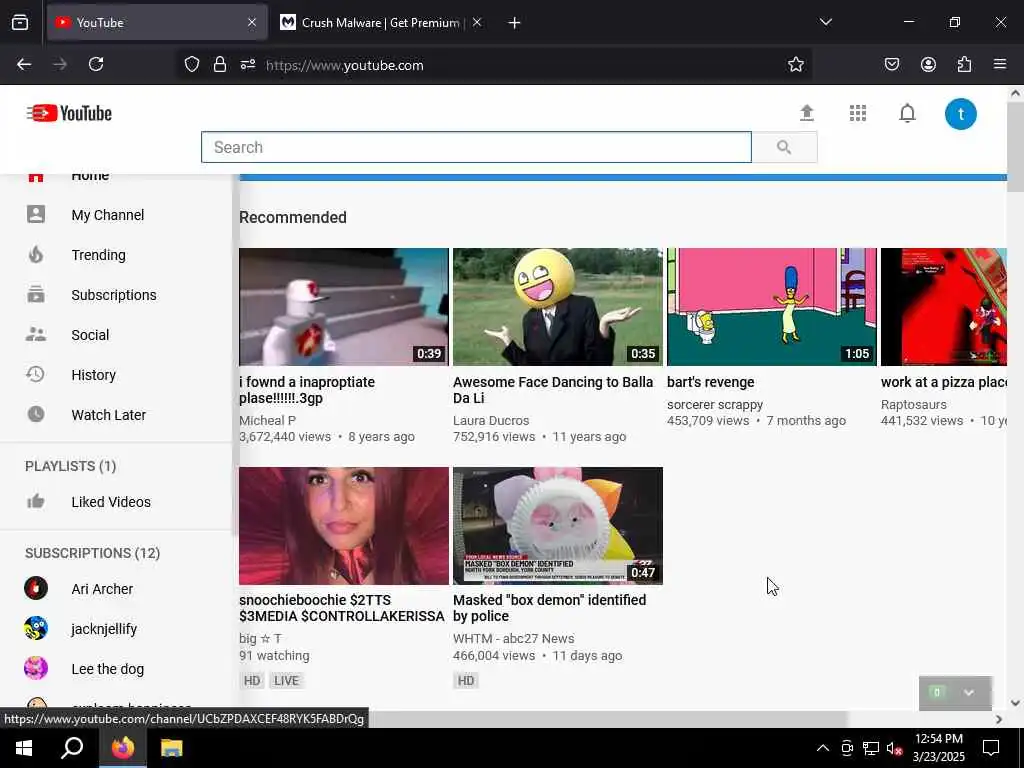Play Awesome Face Dancing video thumbnail
The height and width of the screenshot is (768, 1024).
pos(558,307)
